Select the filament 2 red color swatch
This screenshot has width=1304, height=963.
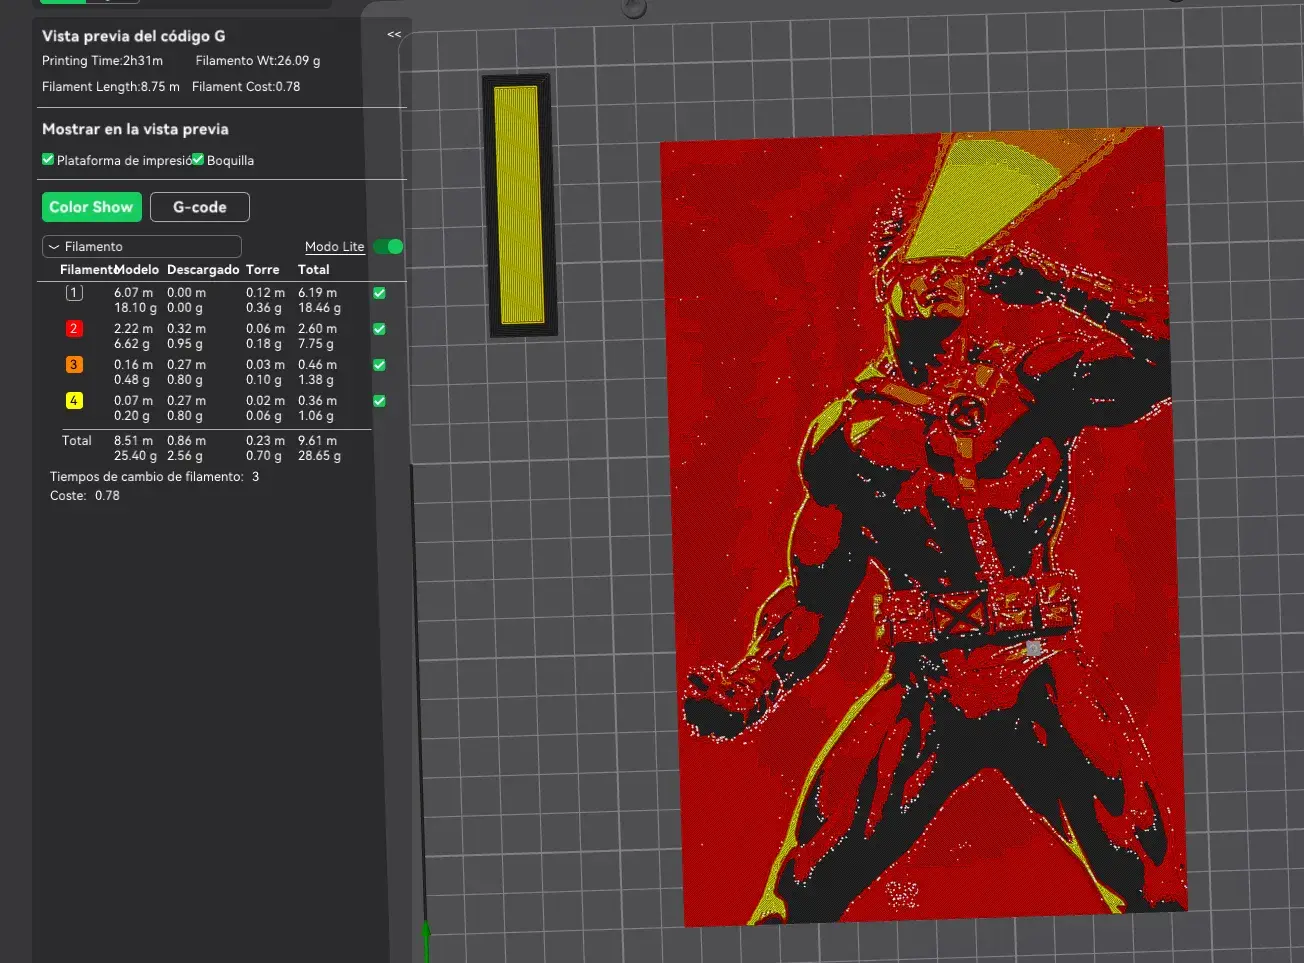pos(74,329)
